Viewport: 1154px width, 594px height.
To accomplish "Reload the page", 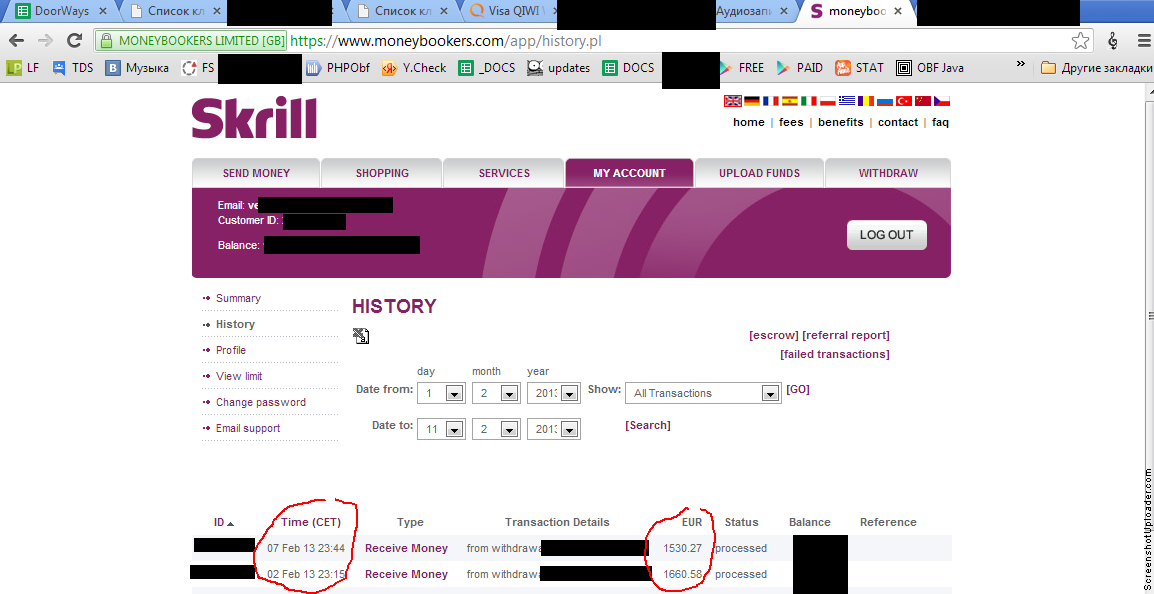I will click(74, 41).
